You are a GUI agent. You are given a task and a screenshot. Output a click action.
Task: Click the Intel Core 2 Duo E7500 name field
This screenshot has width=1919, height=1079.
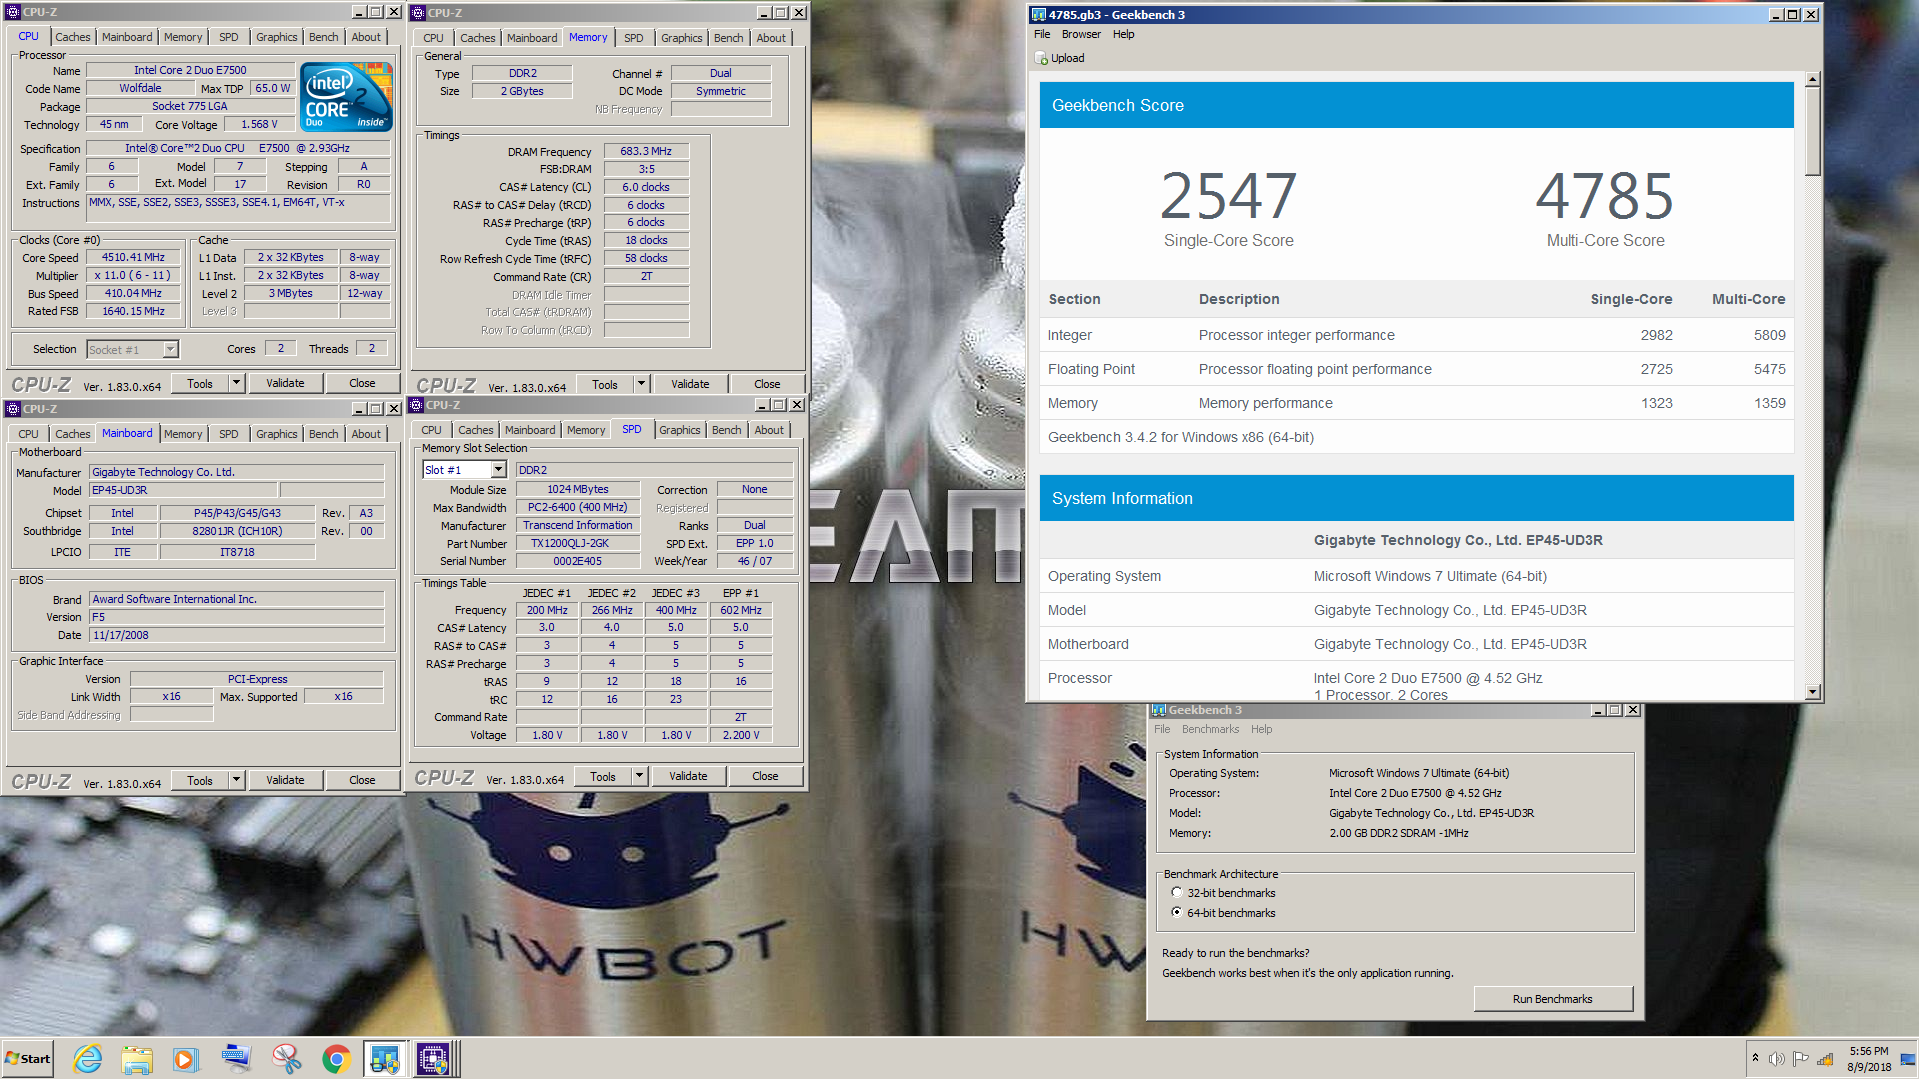tap(190, 70)
